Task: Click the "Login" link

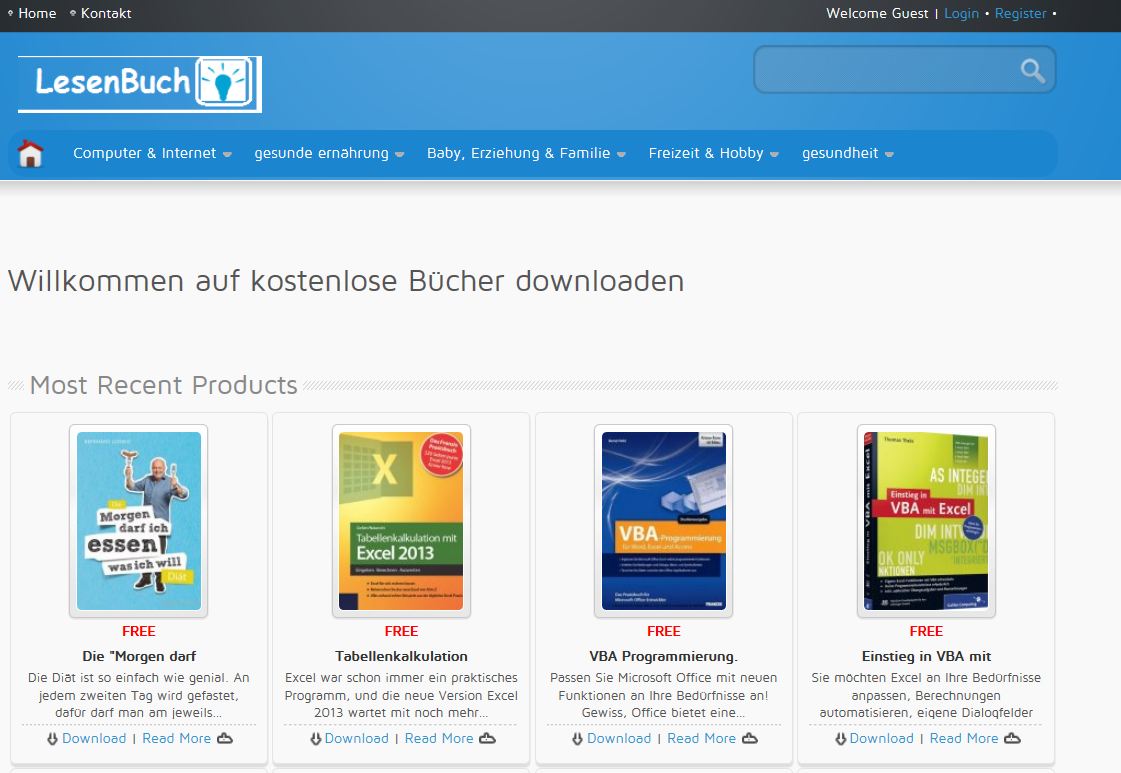Action: pyautogui.click(x=961, y=13)
